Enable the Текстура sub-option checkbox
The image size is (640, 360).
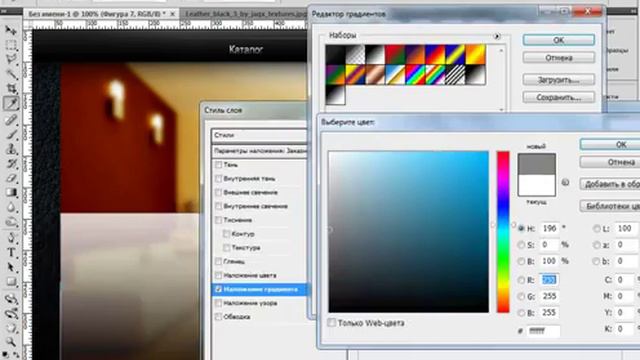(x=227, y=248)
